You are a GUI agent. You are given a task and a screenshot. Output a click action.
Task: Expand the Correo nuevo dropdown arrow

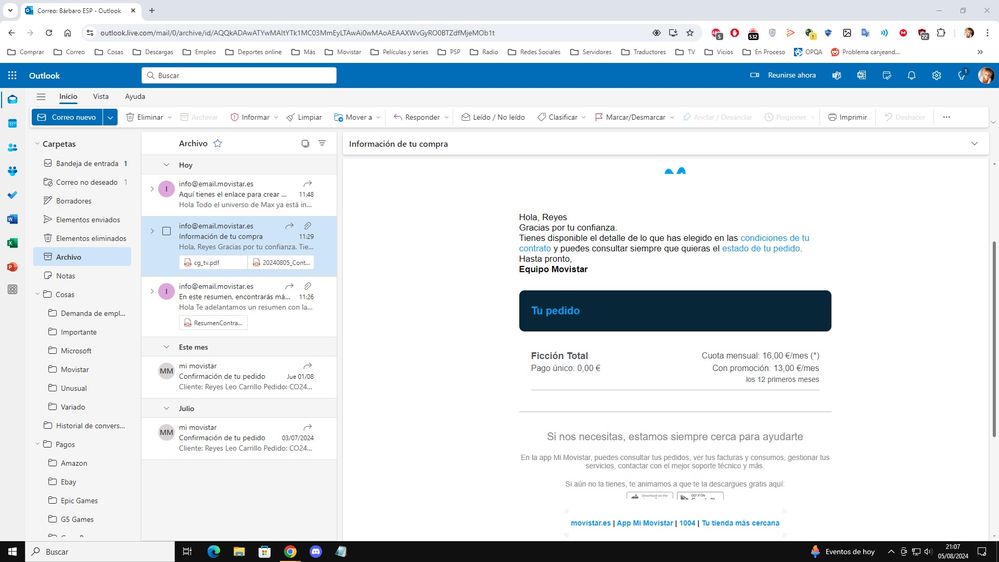coord(110,117)
